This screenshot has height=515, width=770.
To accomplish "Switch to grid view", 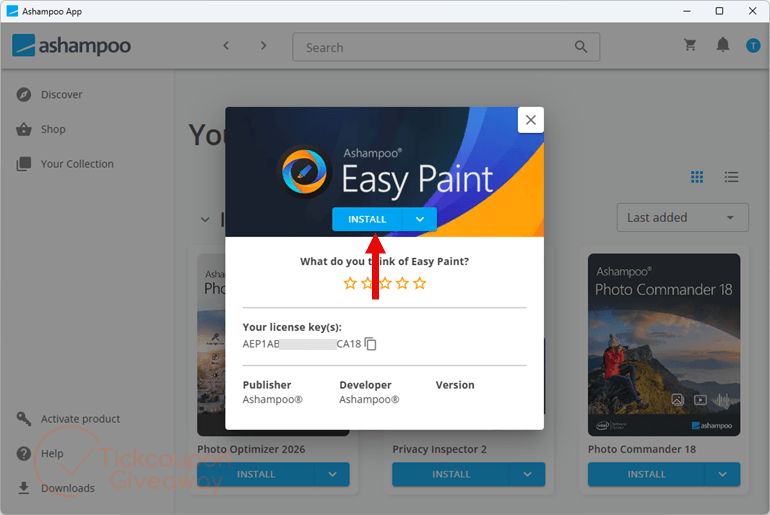I will [697, 177].
